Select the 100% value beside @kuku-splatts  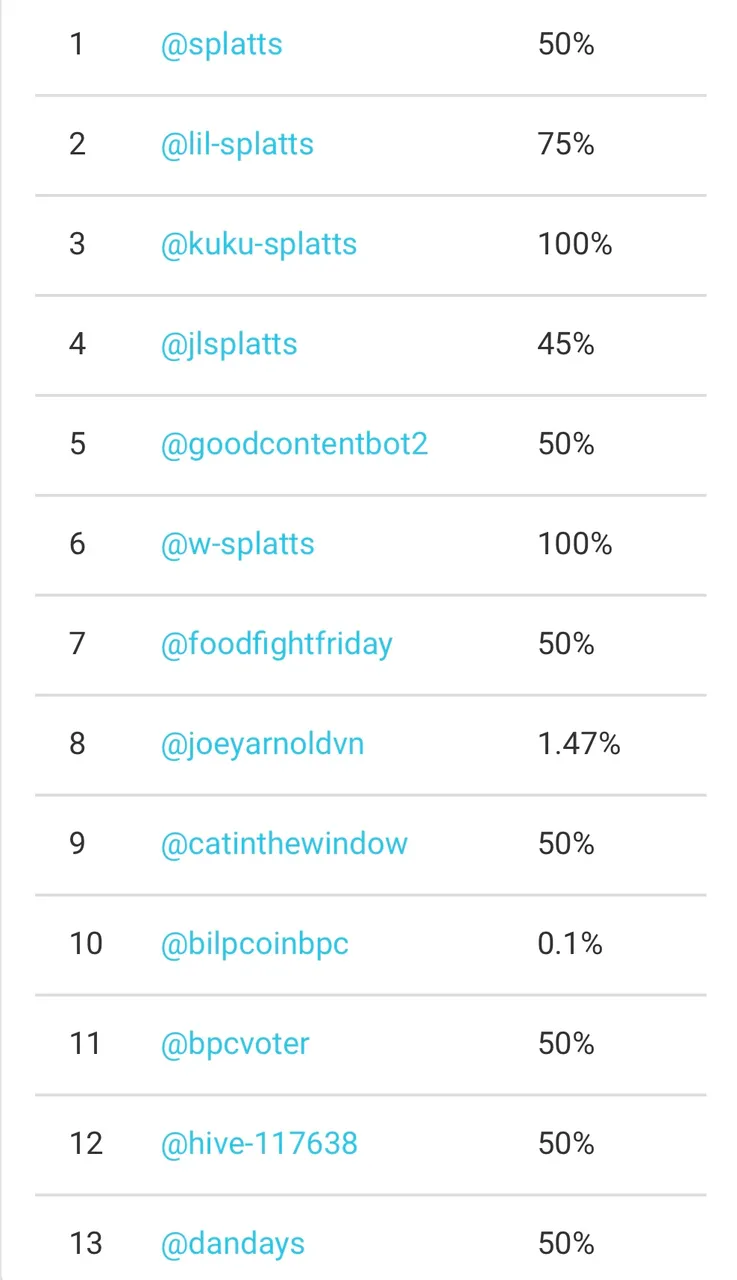coord(575,244)
